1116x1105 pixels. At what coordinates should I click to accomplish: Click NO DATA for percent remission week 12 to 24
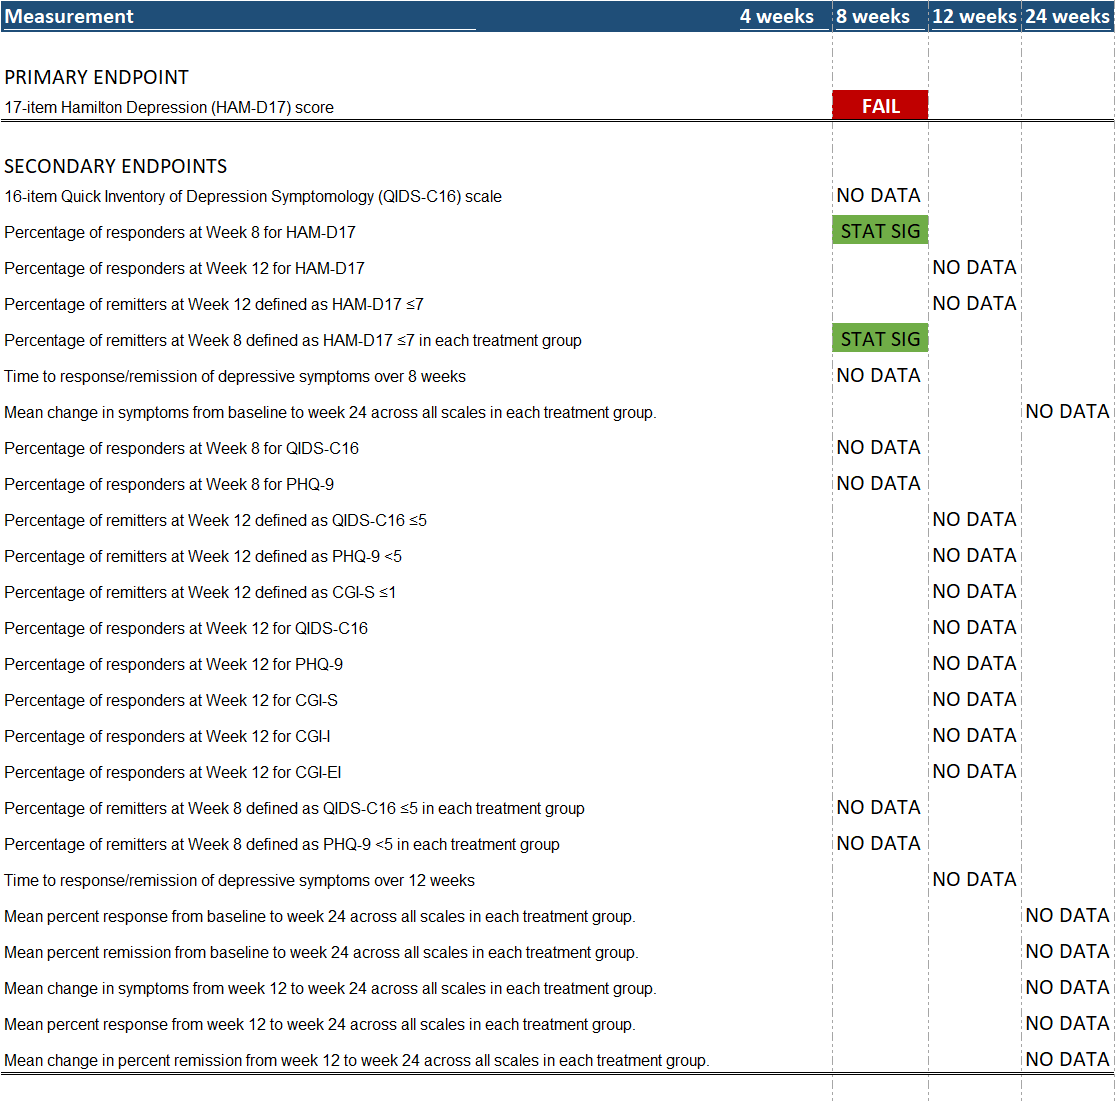pyautogui.click(x=1068, y=1060)
